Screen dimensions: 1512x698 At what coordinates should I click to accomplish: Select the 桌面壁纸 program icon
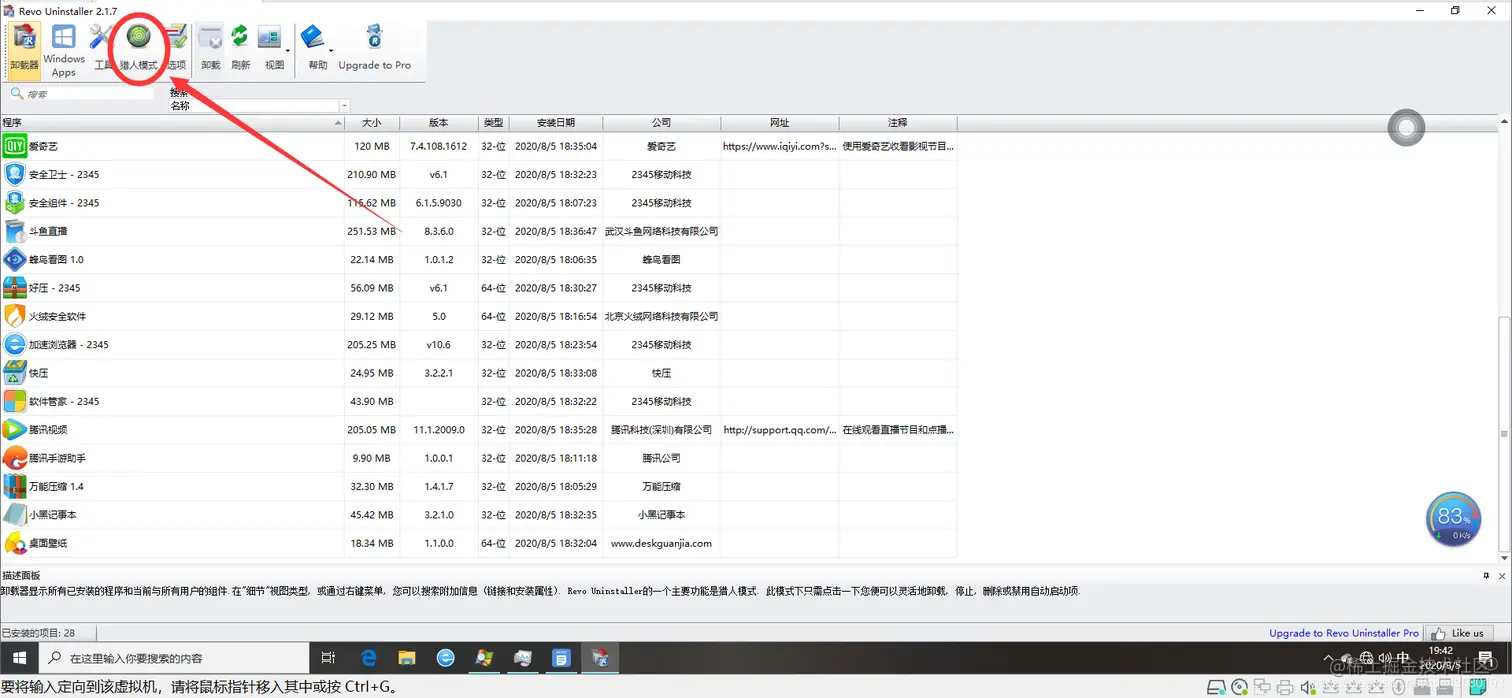[14, 543]
